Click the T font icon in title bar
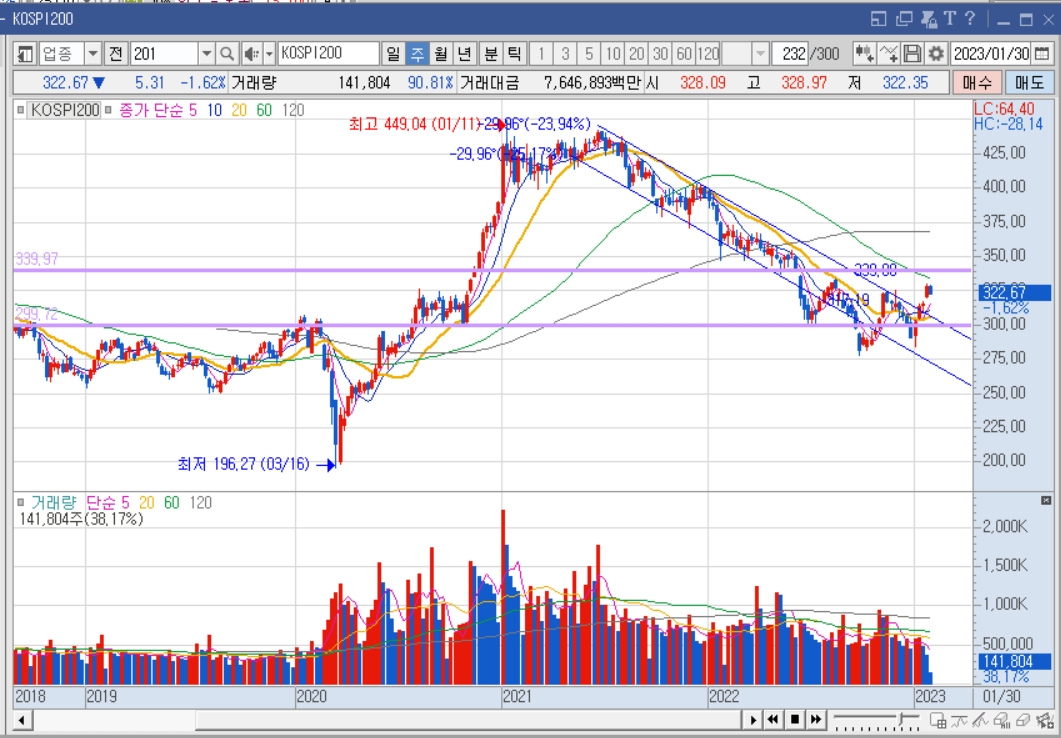This screenshot has height=738, width=1061. (x=950, y=18)
